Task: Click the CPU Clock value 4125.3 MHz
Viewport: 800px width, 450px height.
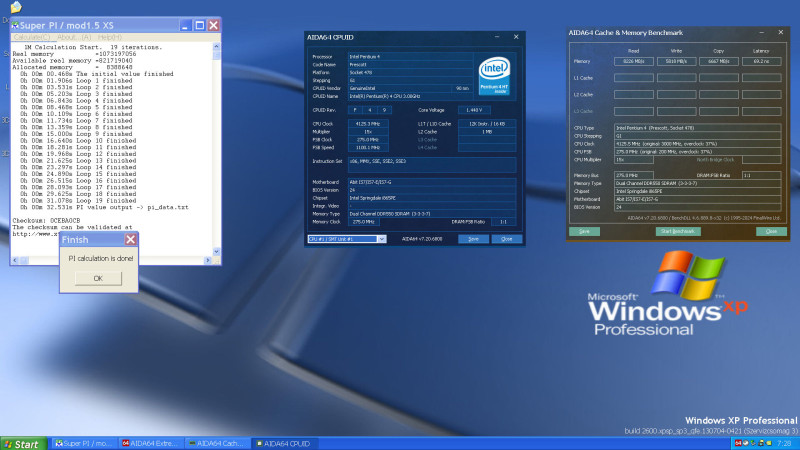Action: point(368,123)
